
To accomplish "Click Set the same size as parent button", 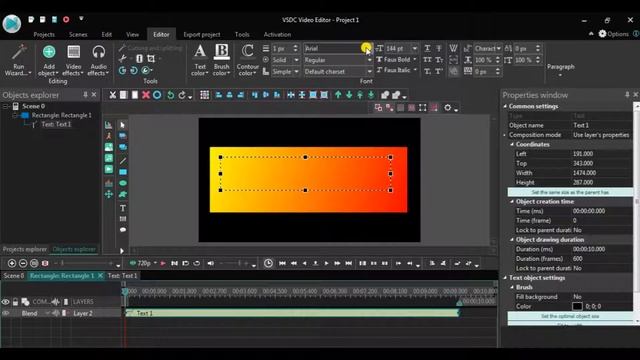I will point(570,192).
